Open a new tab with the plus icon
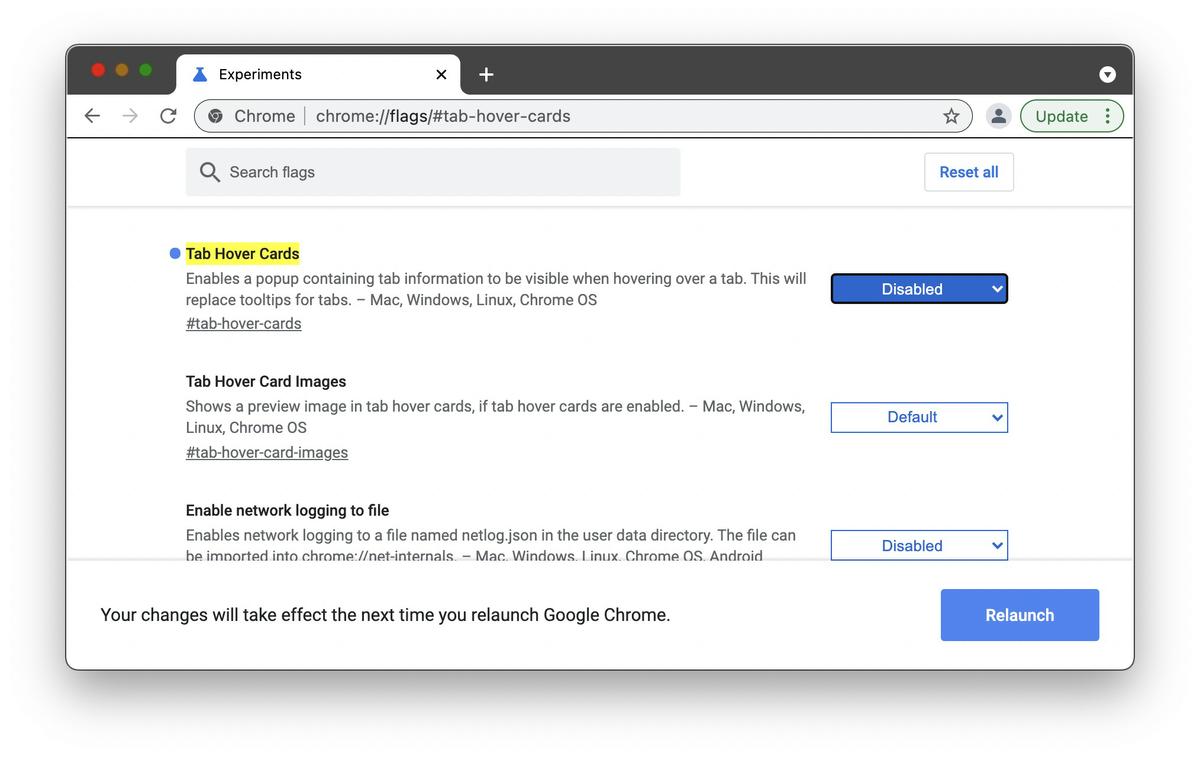 pyautogui.click(x=486, y=74)
